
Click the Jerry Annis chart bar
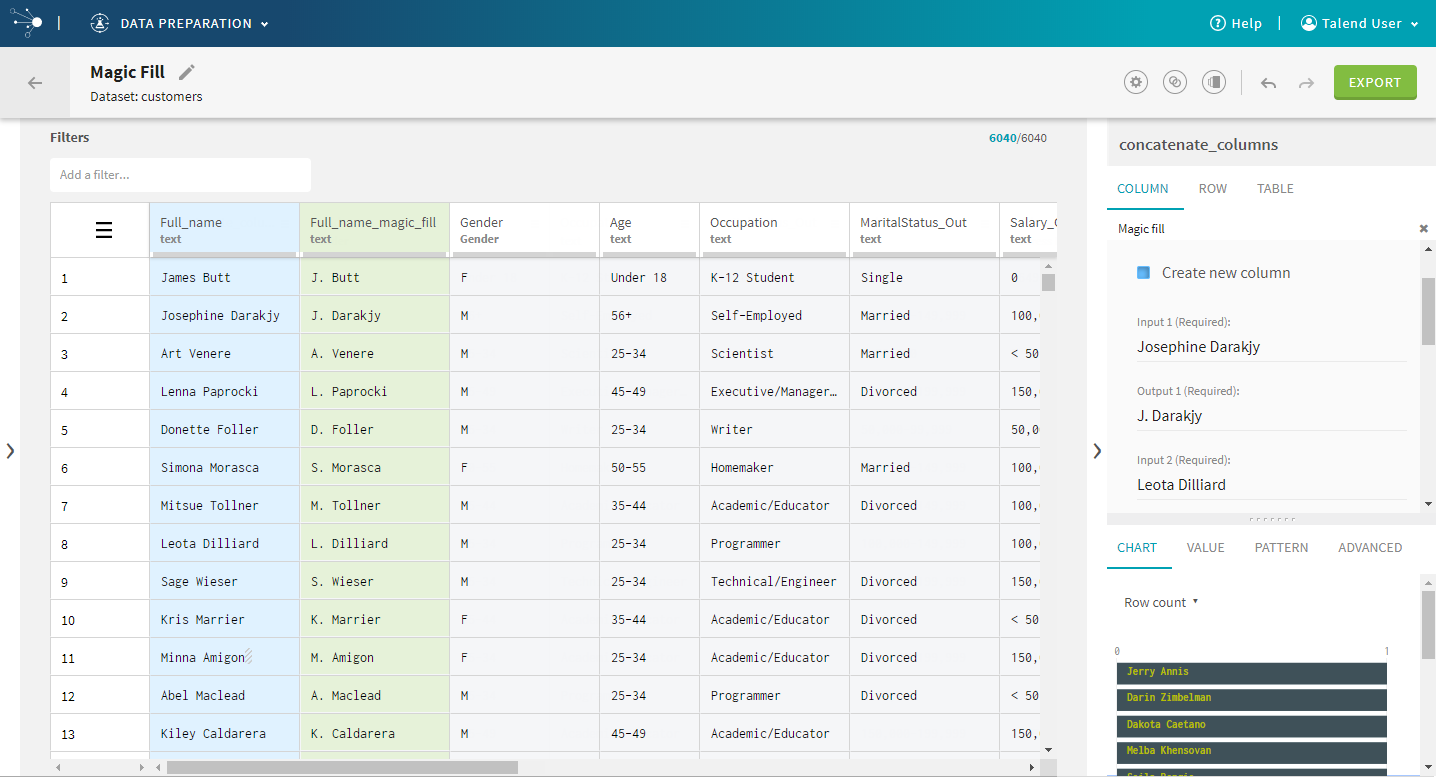1251,672
